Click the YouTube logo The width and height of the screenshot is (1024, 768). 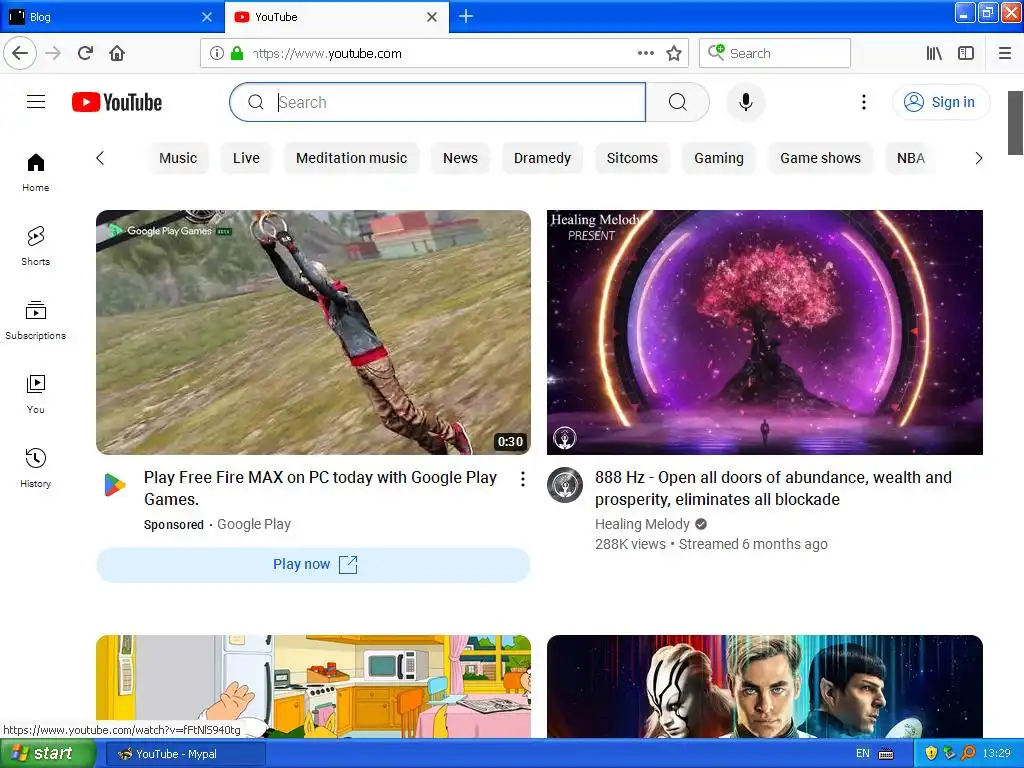pos(117,103)
